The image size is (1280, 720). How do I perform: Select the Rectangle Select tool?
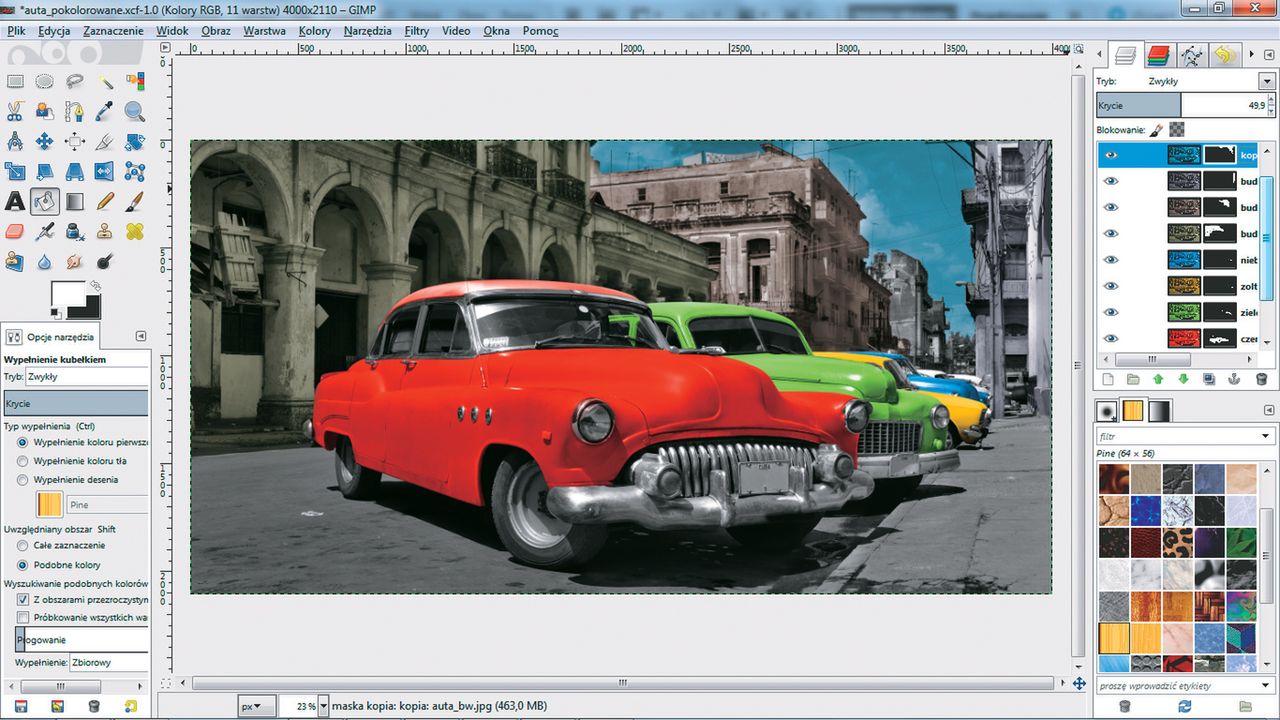(15, 82)
